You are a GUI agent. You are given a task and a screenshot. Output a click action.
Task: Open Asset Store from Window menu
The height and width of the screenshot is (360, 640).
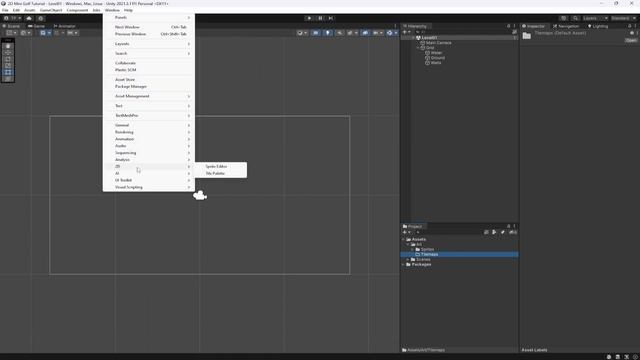[x=149, y=80]
